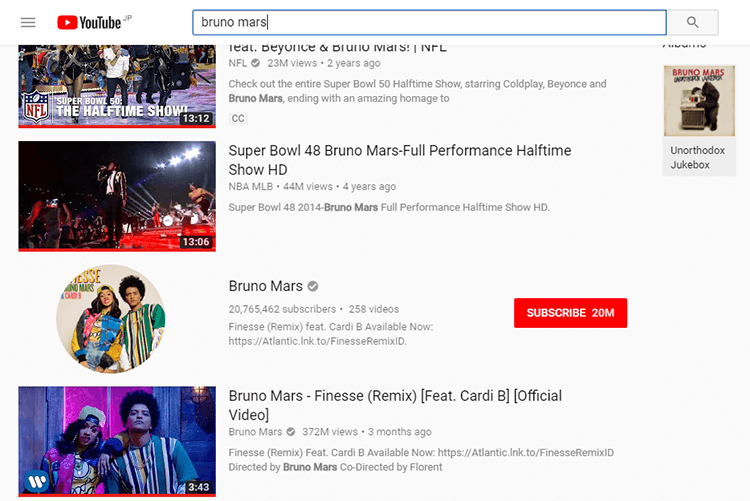Click the '258 videos' text

pos(374,309)
